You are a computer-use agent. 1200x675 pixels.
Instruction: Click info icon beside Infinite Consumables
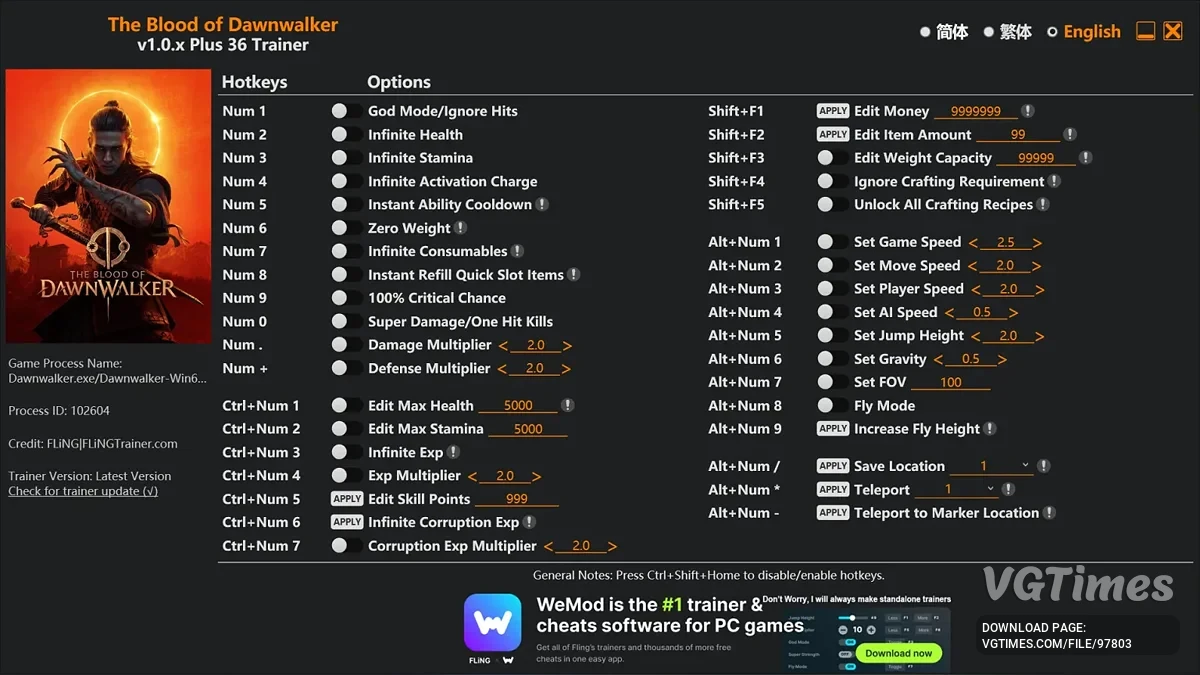(517, 251)
